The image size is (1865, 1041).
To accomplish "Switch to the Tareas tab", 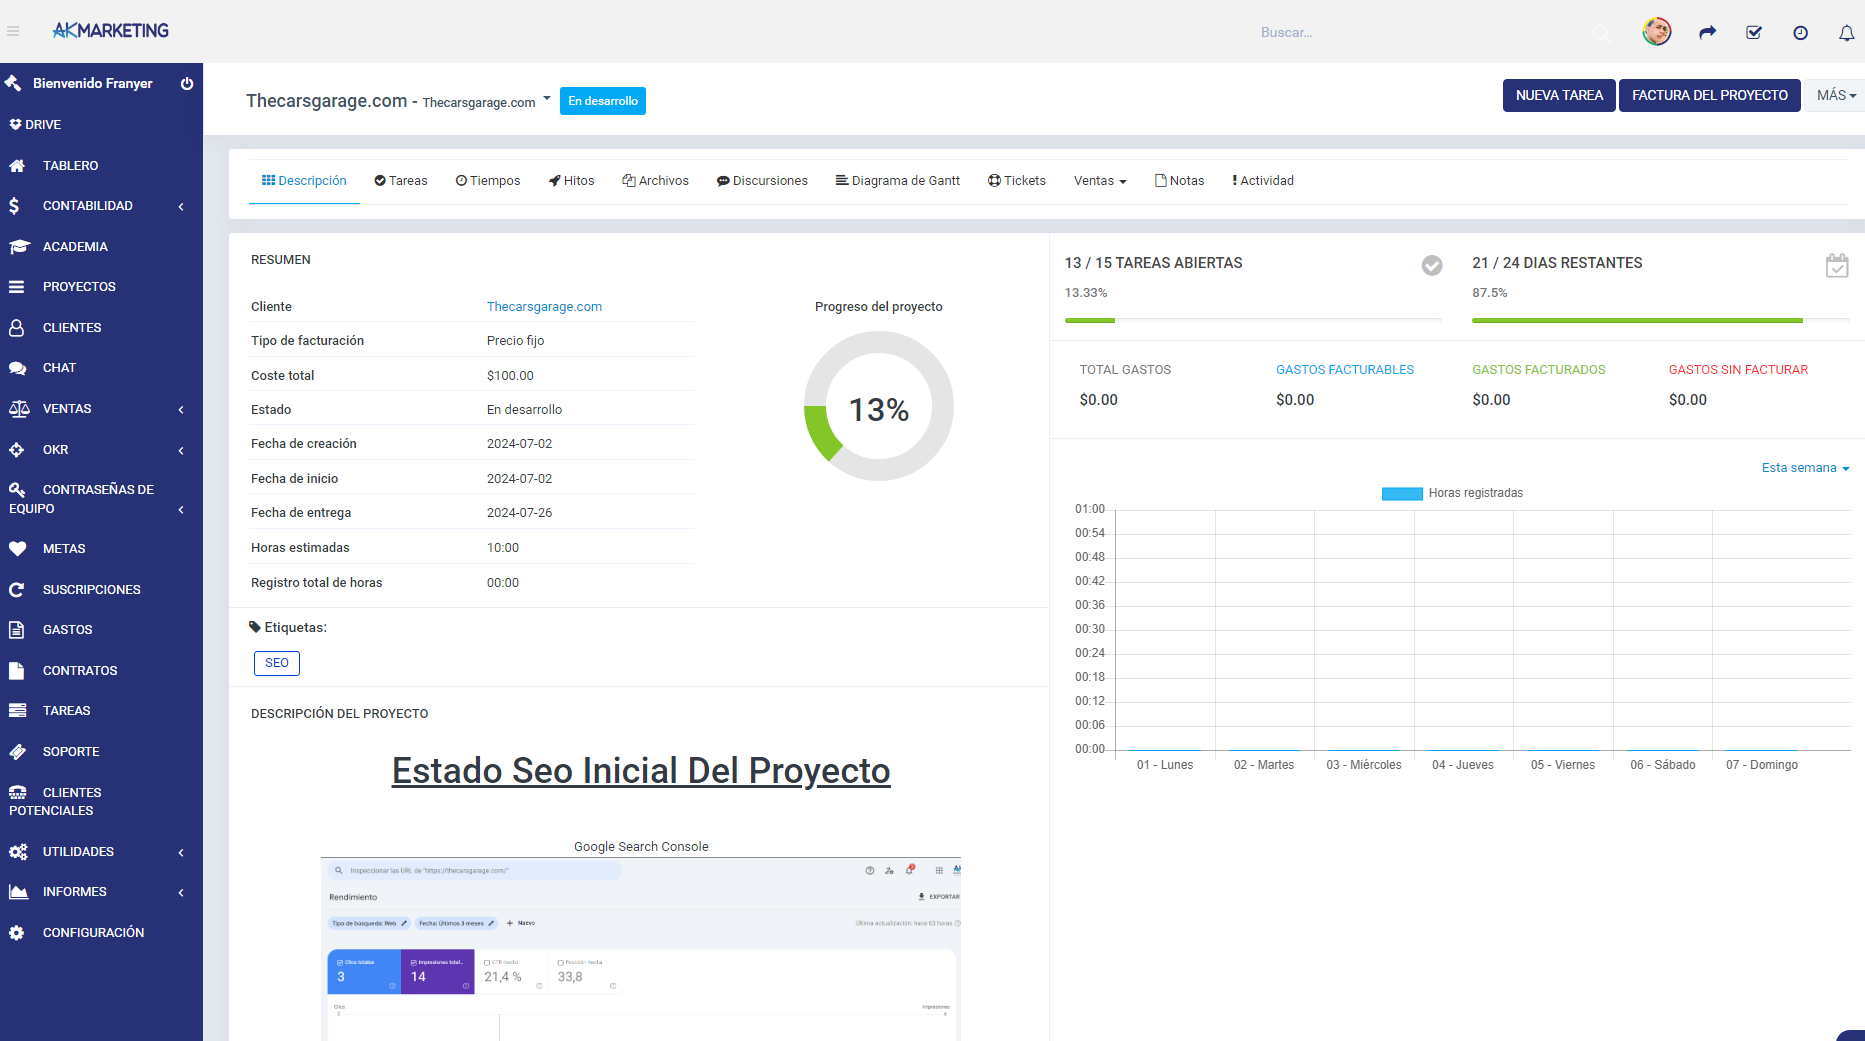I will pos(401,181).
